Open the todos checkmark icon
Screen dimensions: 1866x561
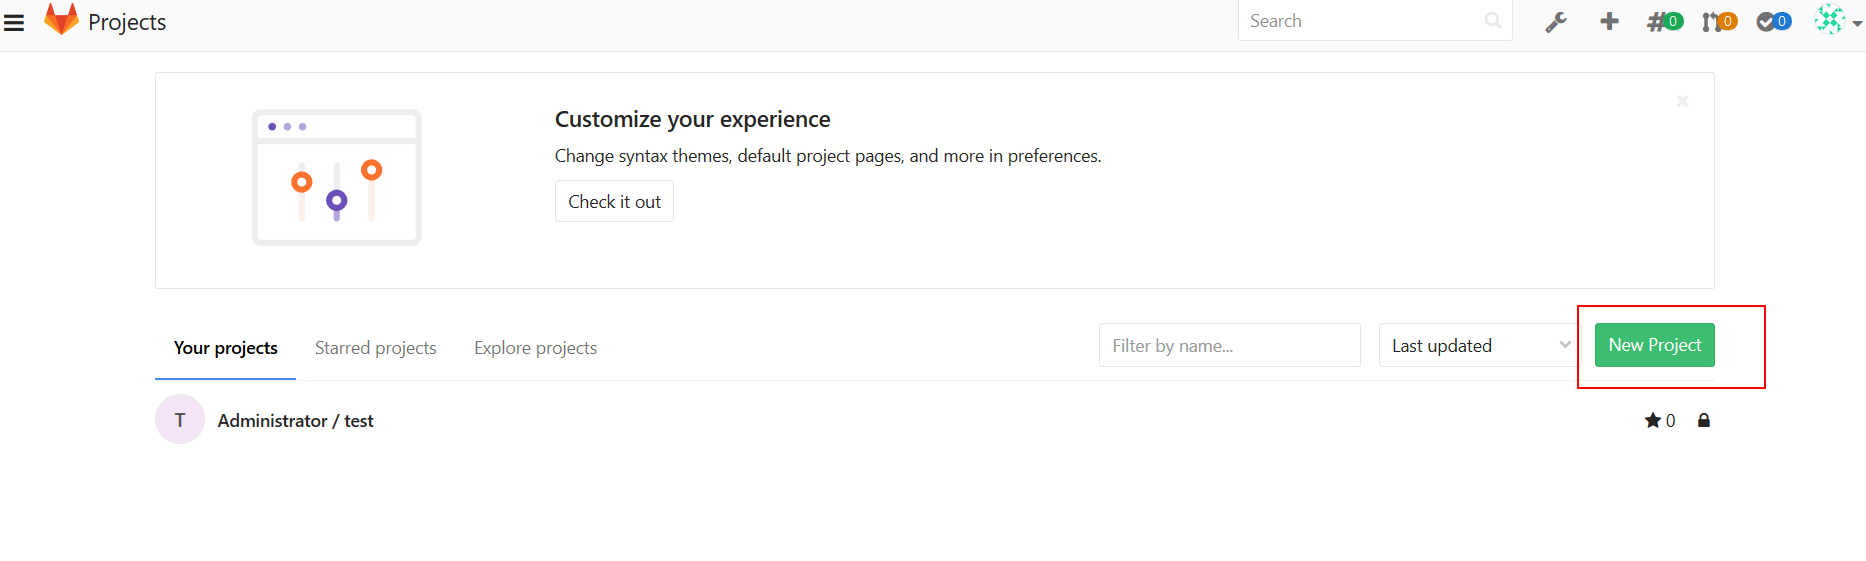[1773, 21]
